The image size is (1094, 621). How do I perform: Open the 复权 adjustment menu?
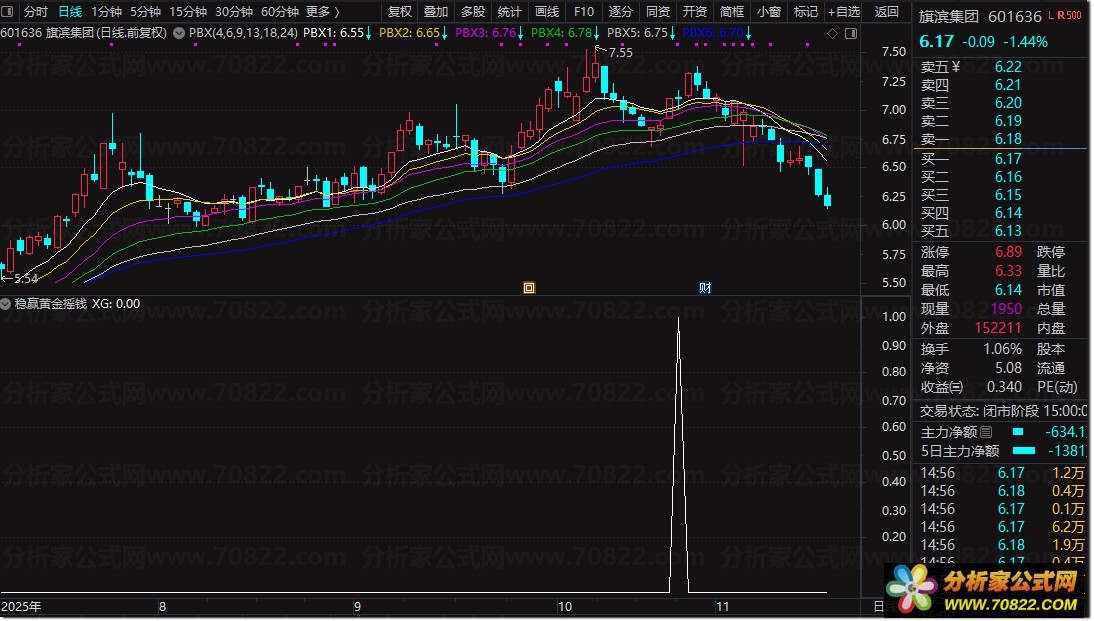(x=399, y=12)
